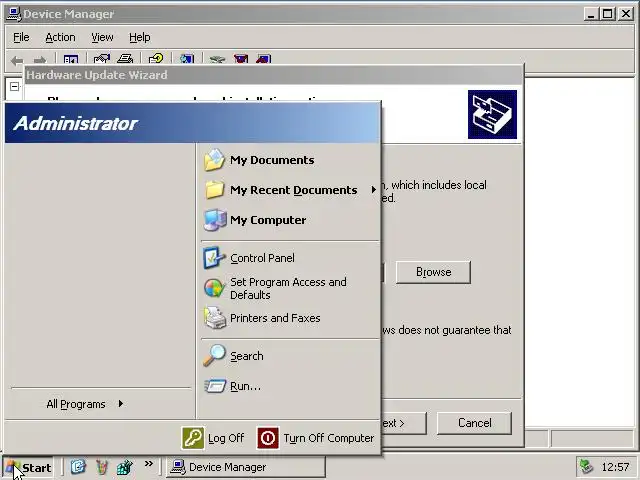Click the red Turn Off Computer icon
The width and height of the screenshot is (640, 480).
pyautogui.click(x=268, y=438)
